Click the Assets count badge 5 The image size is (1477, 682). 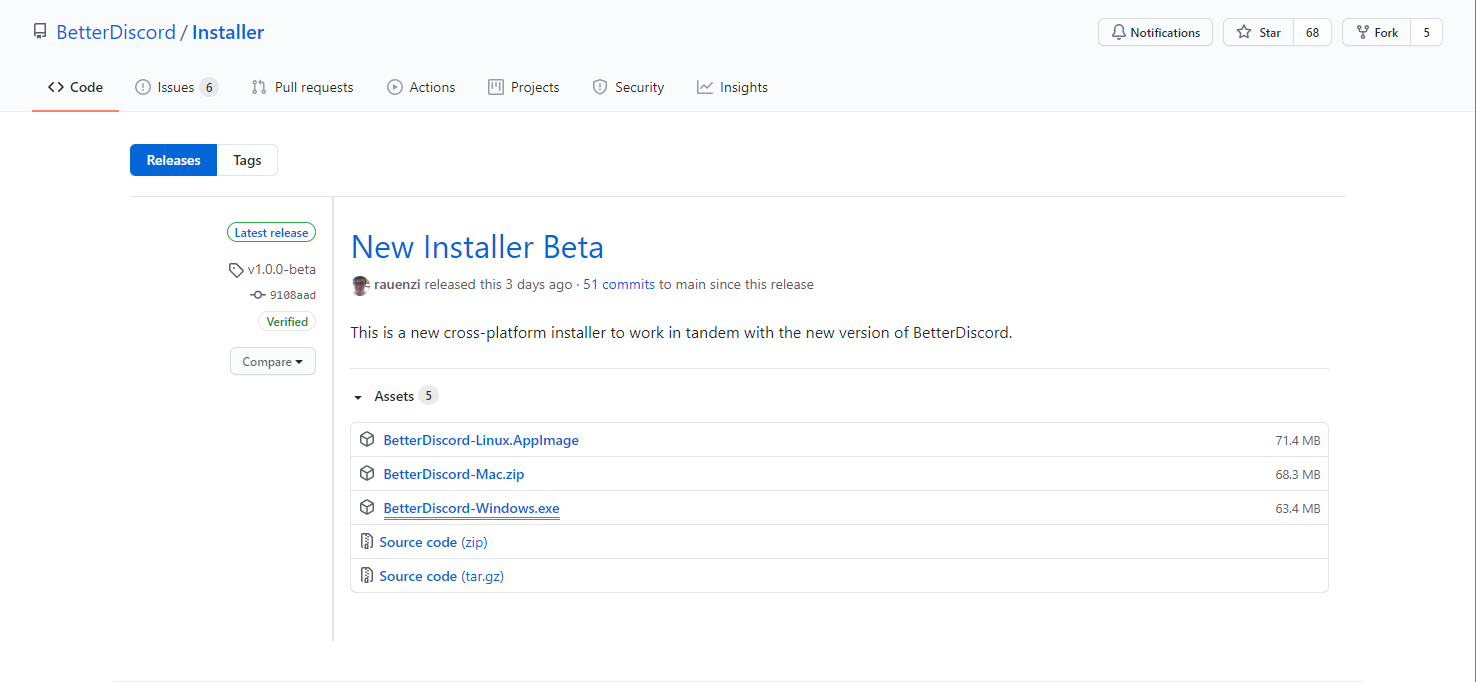click(x=428, y=396)
